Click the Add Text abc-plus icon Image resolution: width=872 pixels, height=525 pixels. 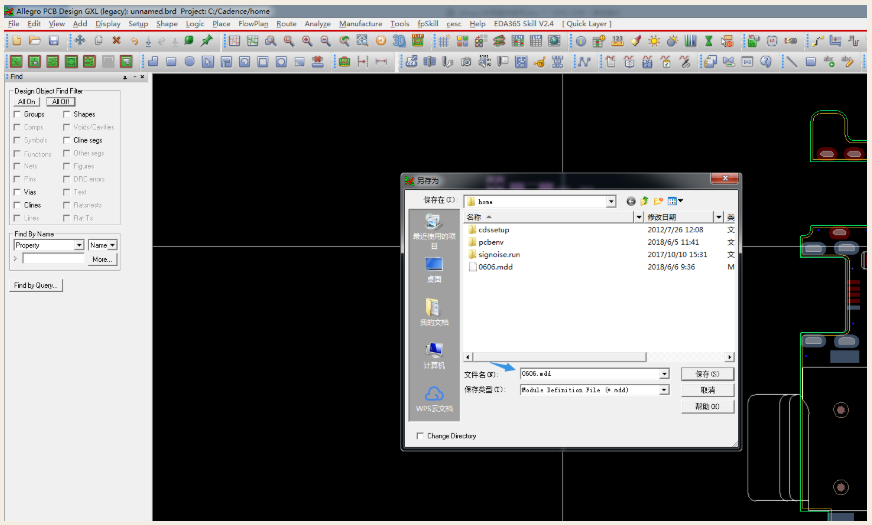click(x=829, y=61)
